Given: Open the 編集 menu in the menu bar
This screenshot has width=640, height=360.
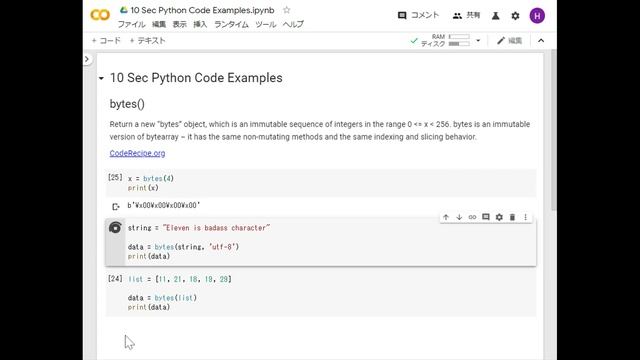Looking at the screenshot, I should tap(159, 24).
